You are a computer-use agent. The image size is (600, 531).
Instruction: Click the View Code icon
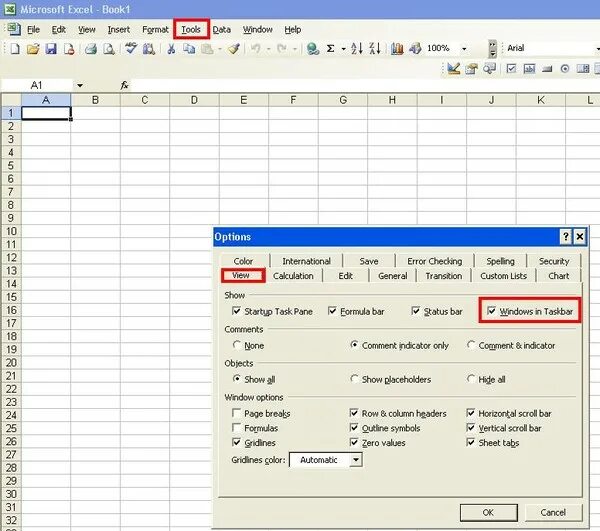tap(489, 69)
